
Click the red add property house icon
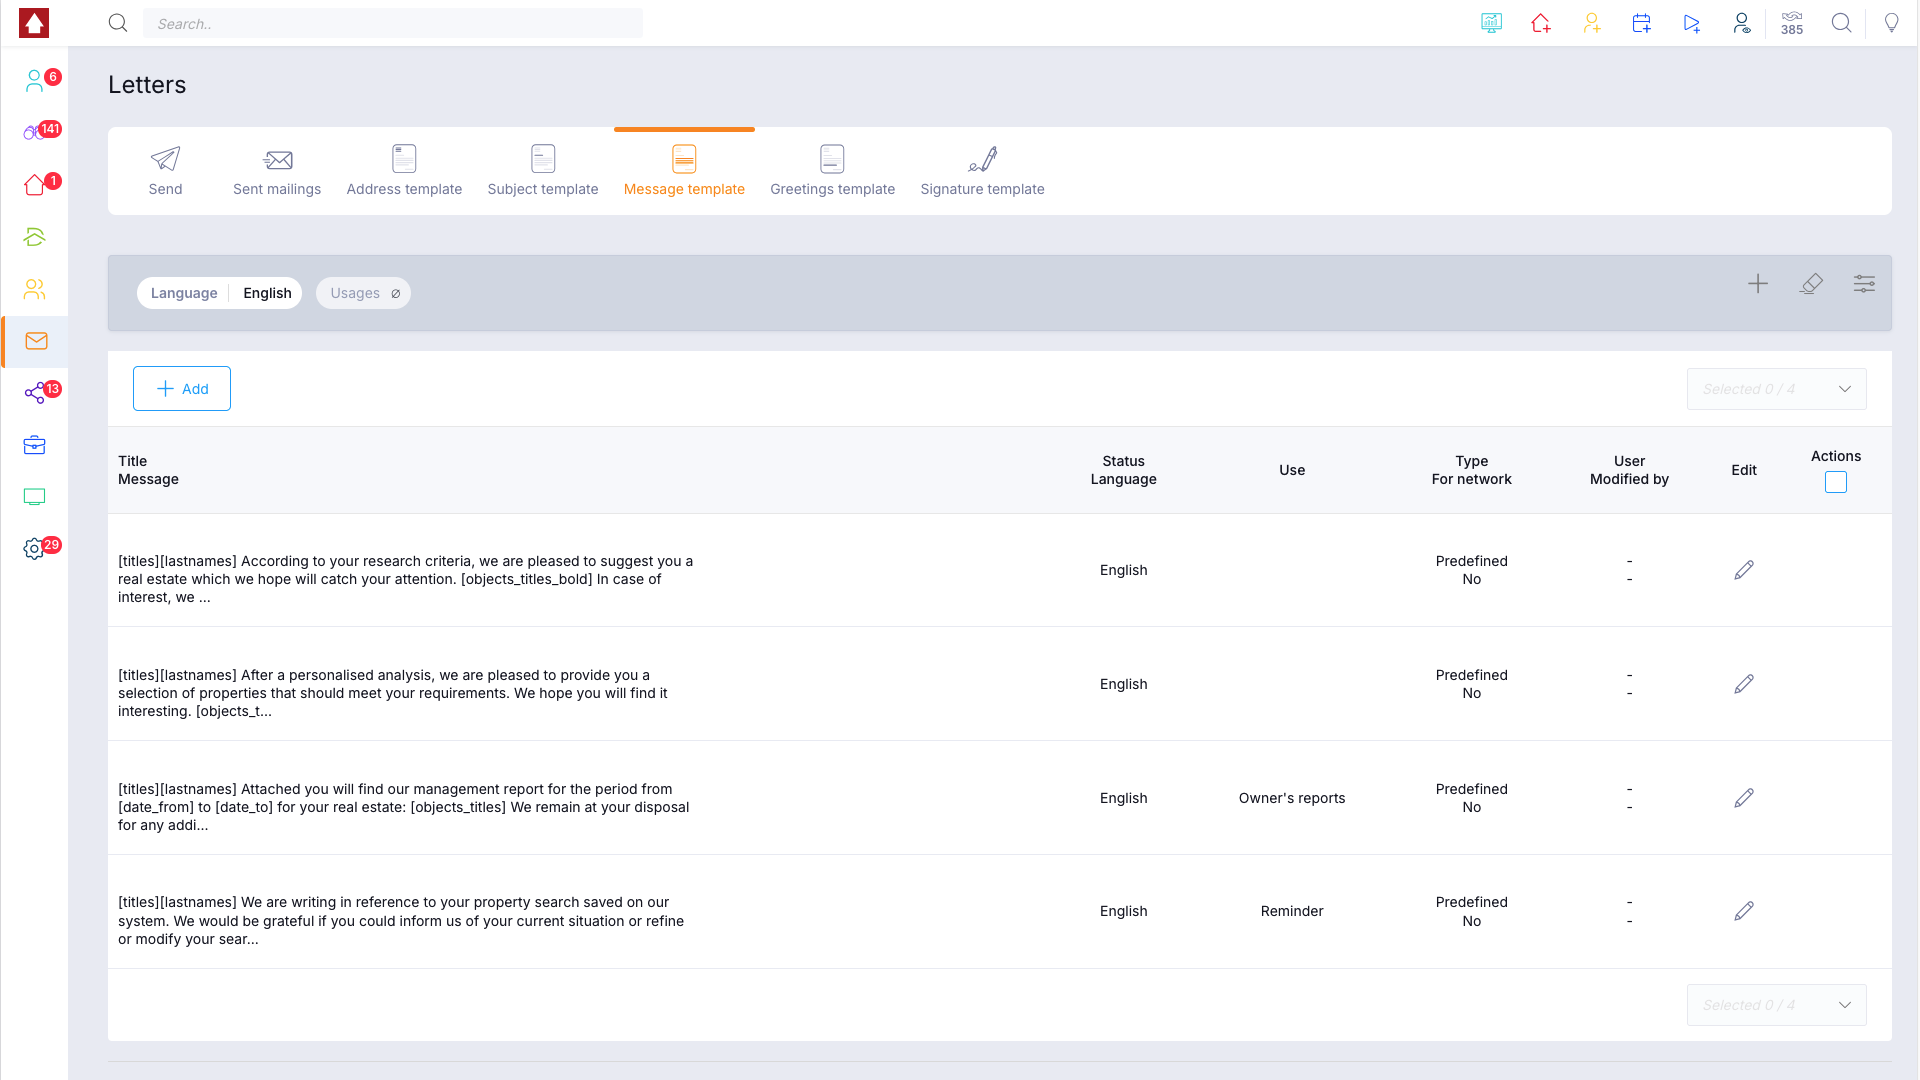click(x=1541, y=23)
